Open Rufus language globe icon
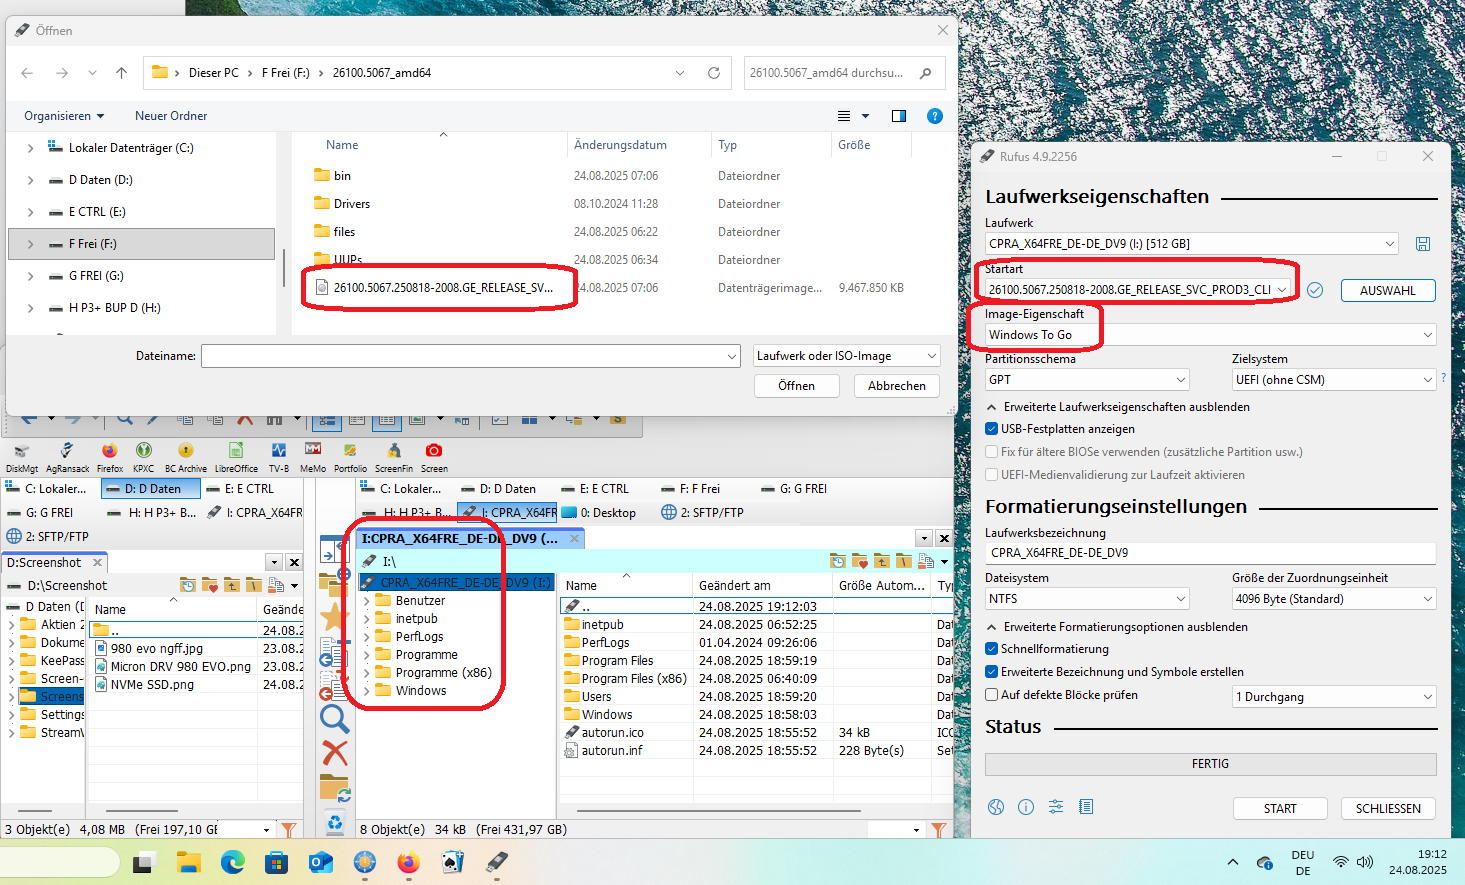1465x885 pixels. 996,807
